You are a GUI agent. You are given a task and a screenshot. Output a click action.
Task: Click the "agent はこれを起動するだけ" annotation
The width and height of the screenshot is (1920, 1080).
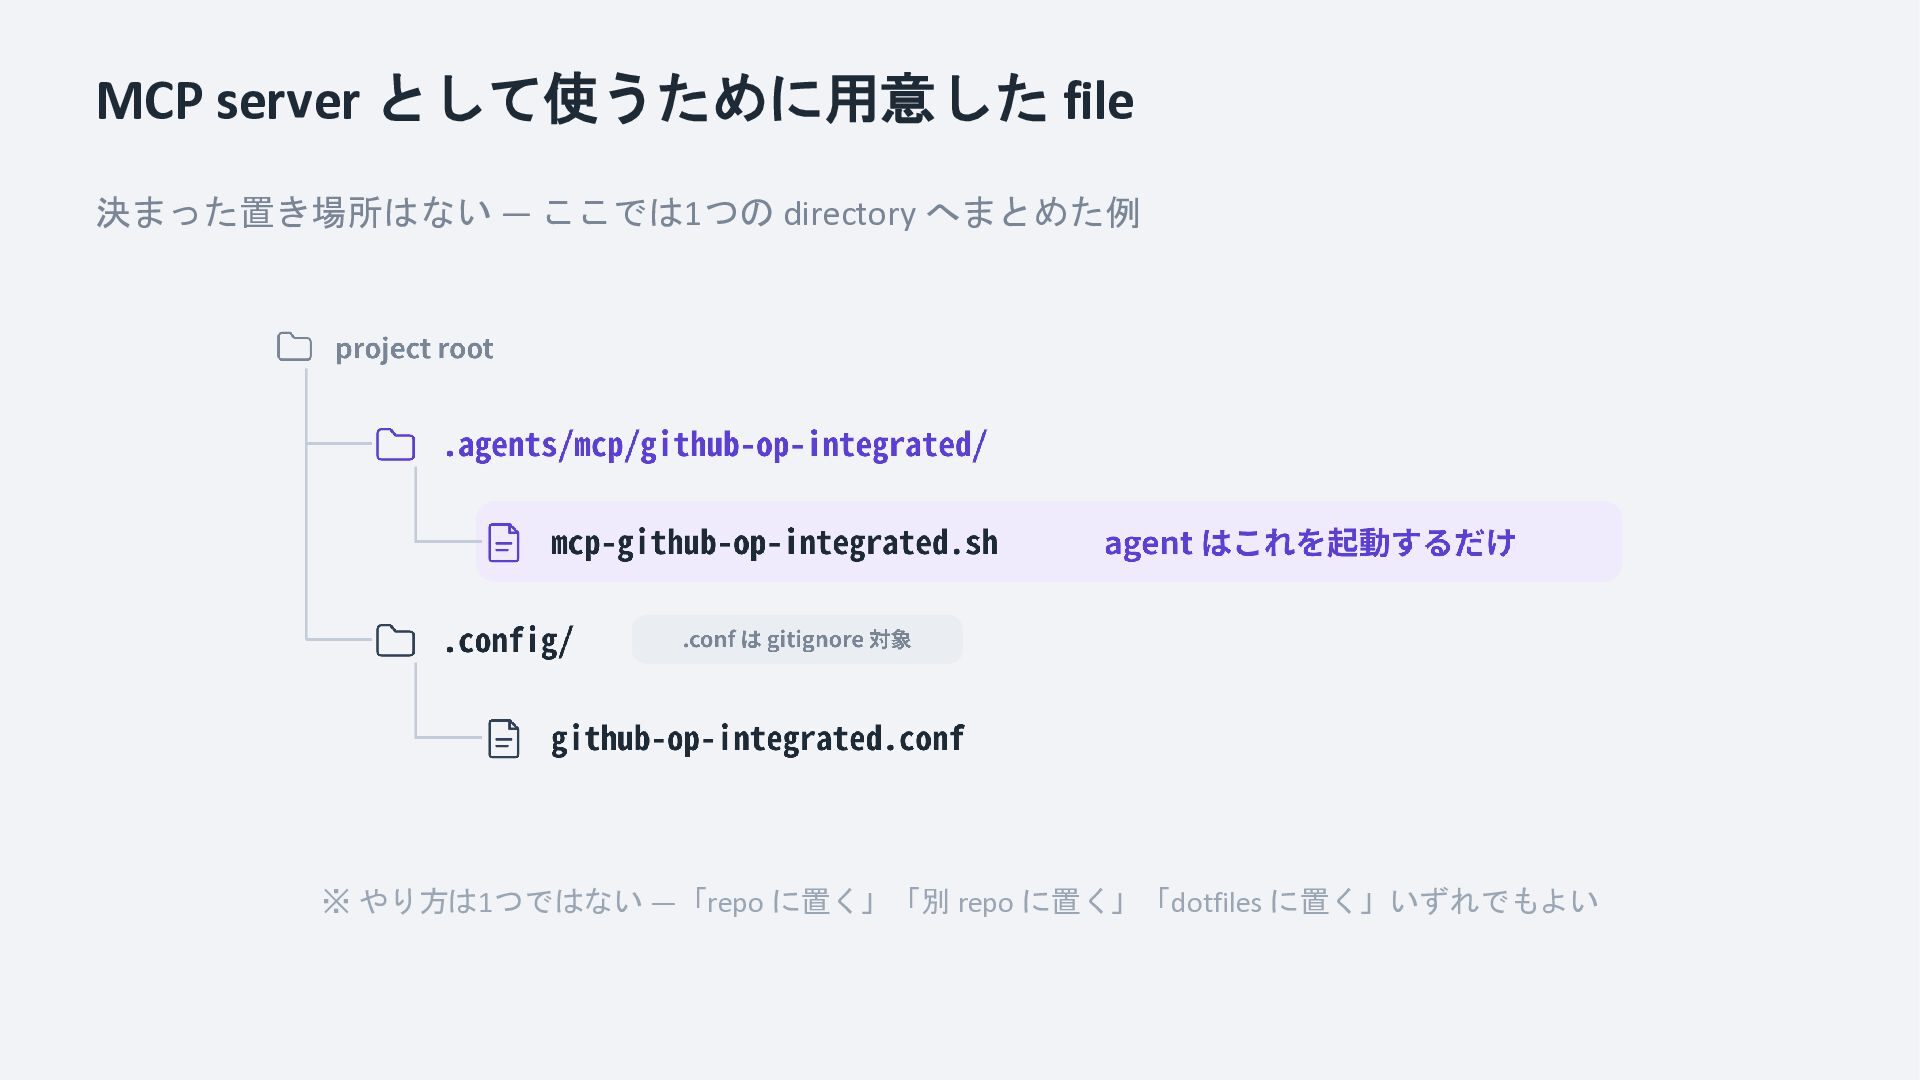coord(1310,542)
